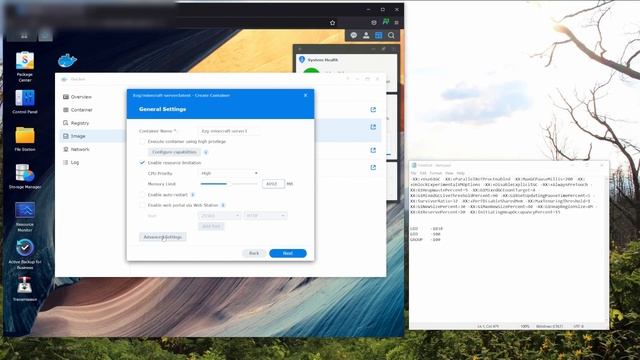Screen dimensions: 640x360
Task: Click the Memory Limit slider track
Action: coord(229,184)
